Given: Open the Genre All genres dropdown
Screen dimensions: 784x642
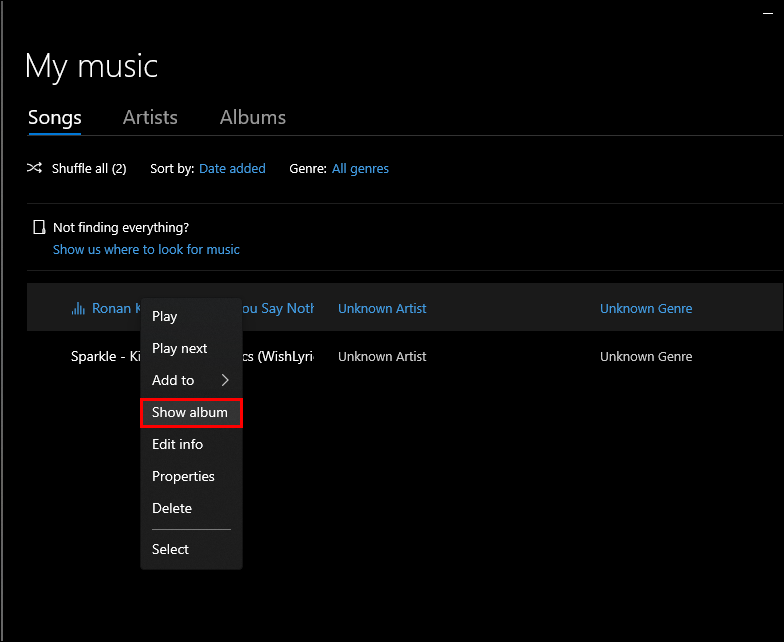Looking at the screenshot, I should pos(360,169).
